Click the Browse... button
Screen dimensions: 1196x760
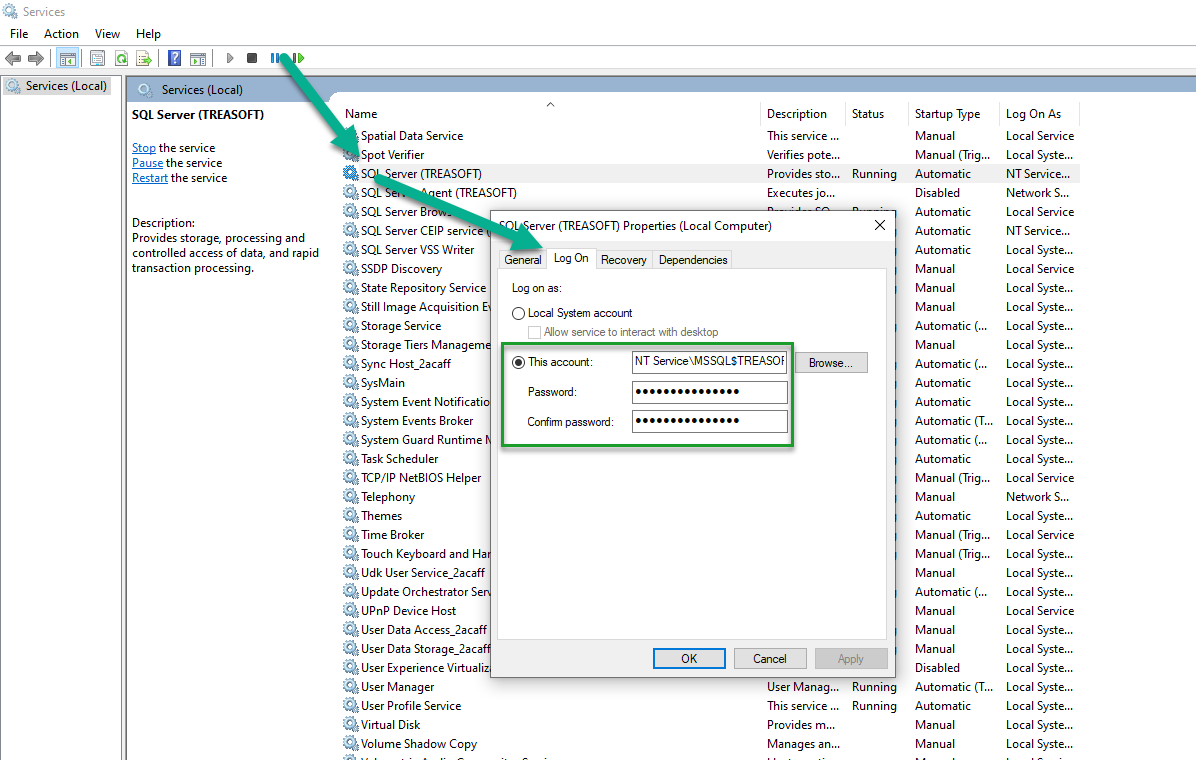(x=831, y=362)
